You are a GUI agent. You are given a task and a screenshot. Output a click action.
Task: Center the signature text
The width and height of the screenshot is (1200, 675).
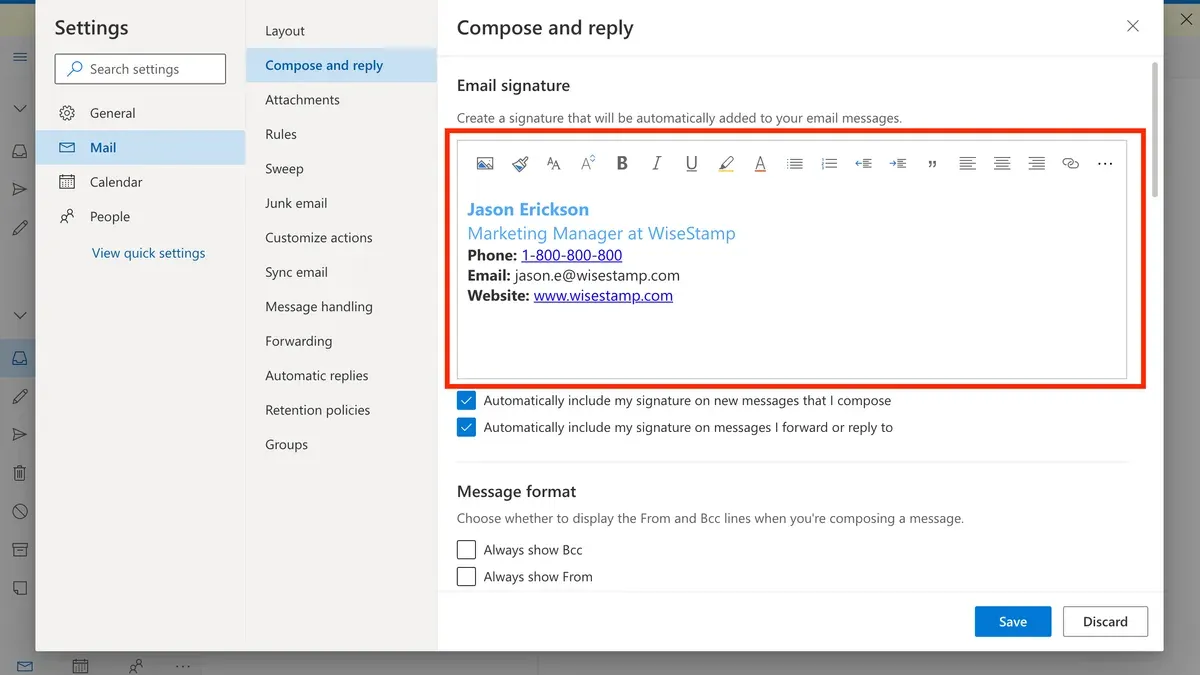1002,164
